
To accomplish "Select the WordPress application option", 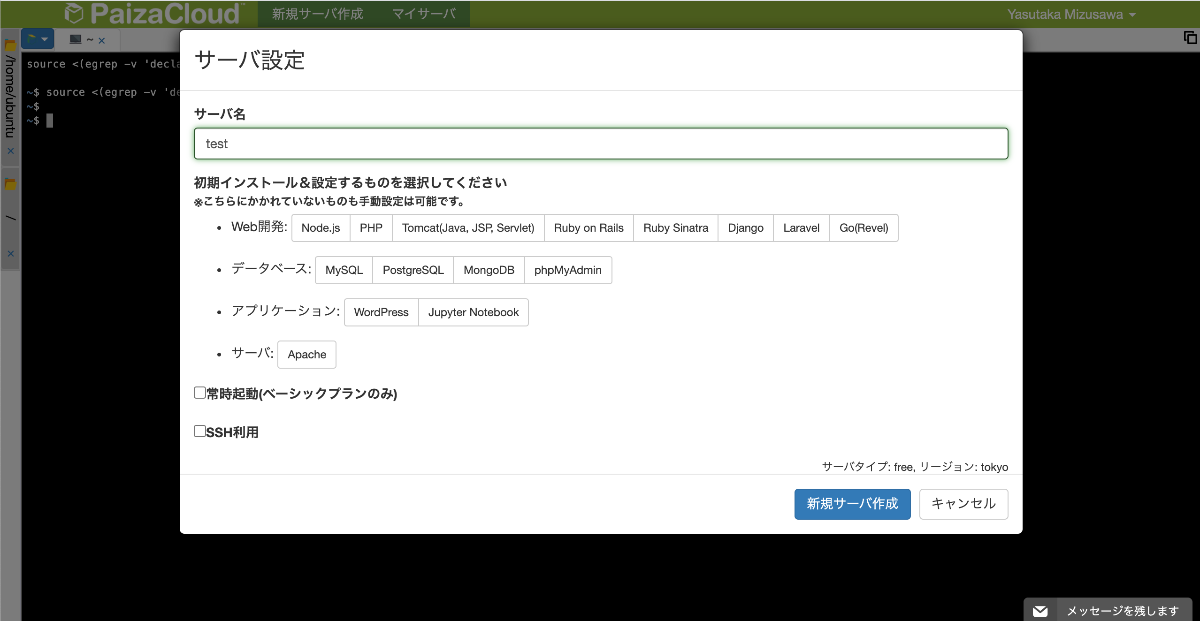I will (381, 312).
